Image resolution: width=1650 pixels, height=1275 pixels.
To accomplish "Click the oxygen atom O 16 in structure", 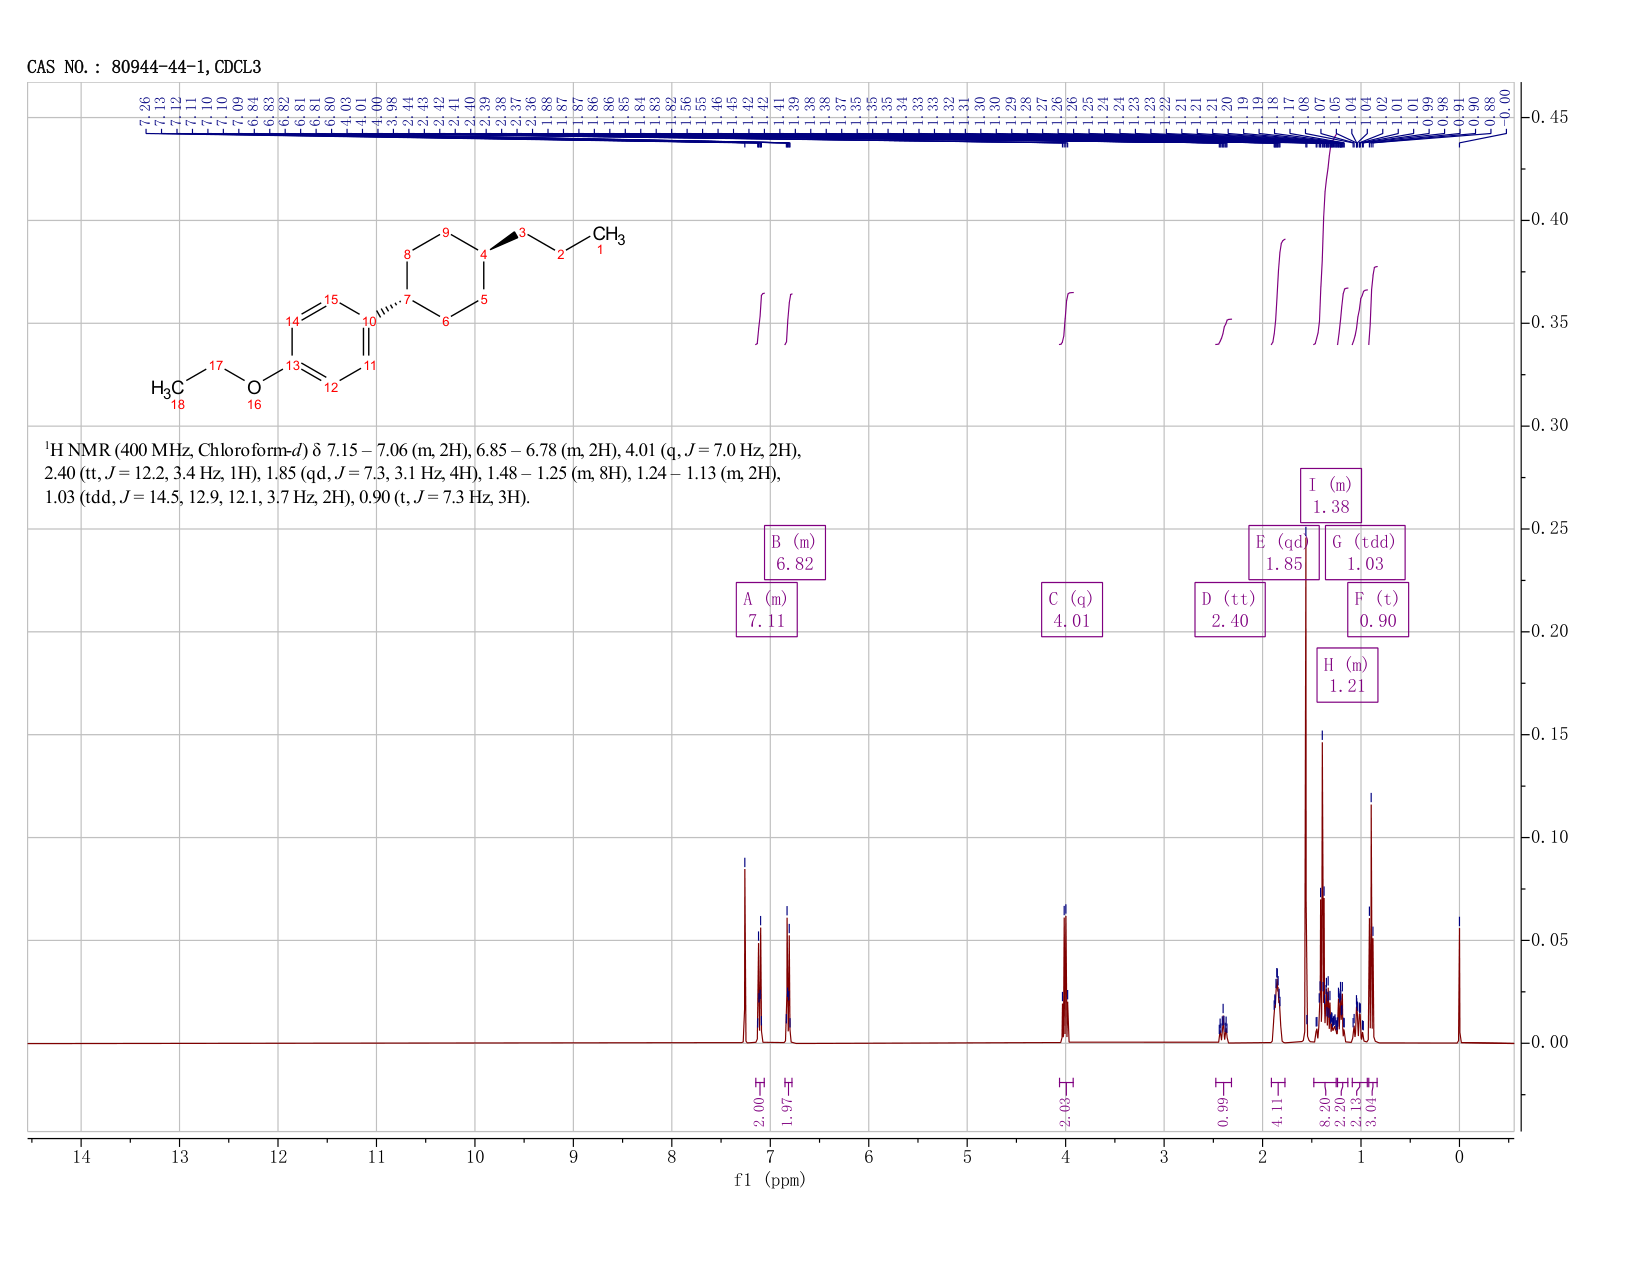I will click(x=254, y=388).
